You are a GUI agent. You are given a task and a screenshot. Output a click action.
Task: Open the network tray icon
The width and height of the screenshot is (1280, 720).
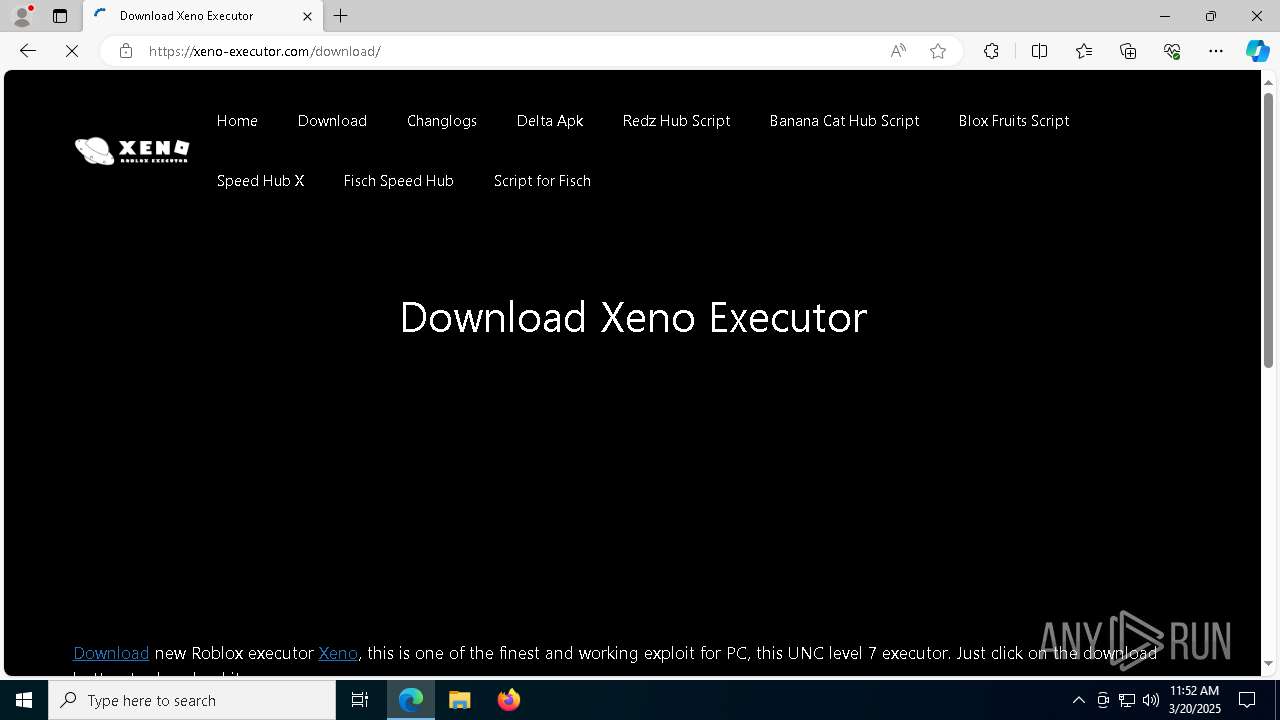coord(1127,700)
